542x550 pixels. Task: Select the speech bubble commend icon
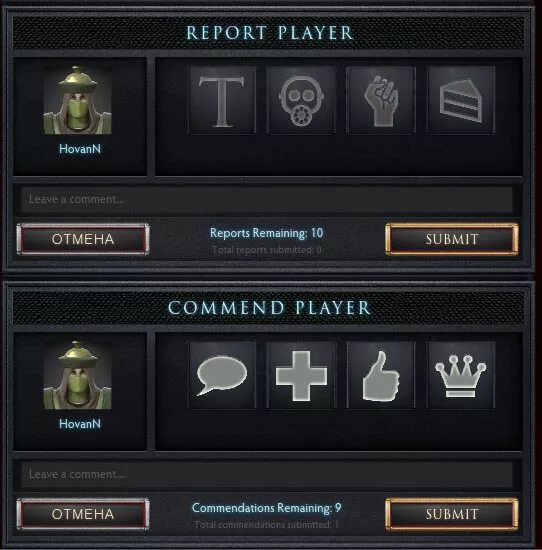pyautogui.click(x=222, y=375)
